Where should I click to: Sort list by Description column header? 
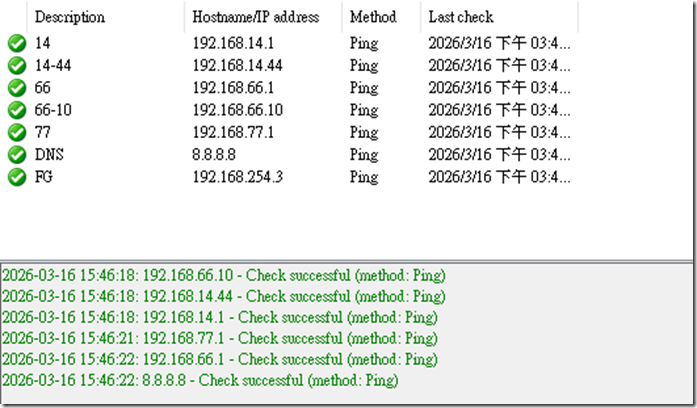coord(69,17)
